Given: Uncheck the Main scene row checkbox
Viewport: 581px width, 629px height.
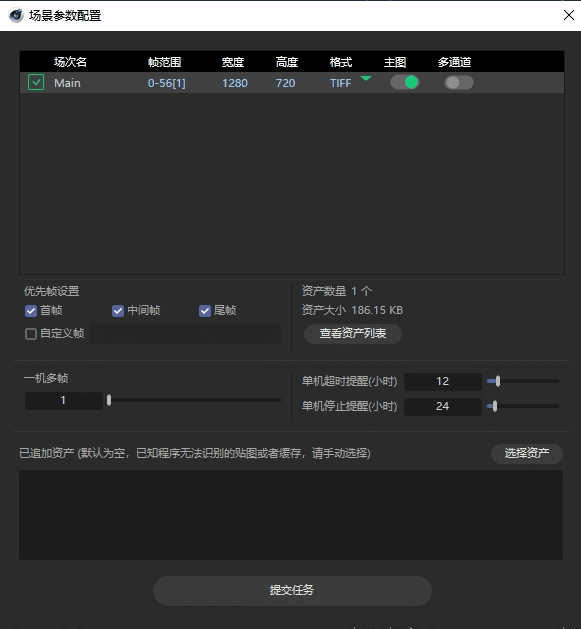Looking at the screenshot, I should [36, 82].
